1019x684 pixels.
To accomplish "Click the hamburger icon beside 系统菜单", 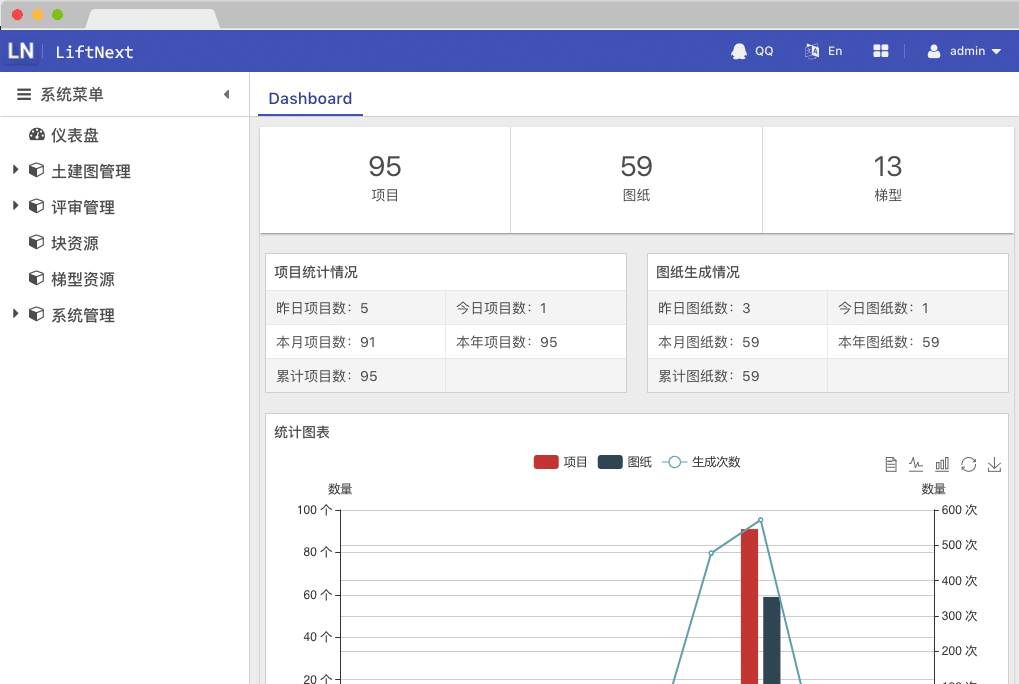I will (24, 95).
